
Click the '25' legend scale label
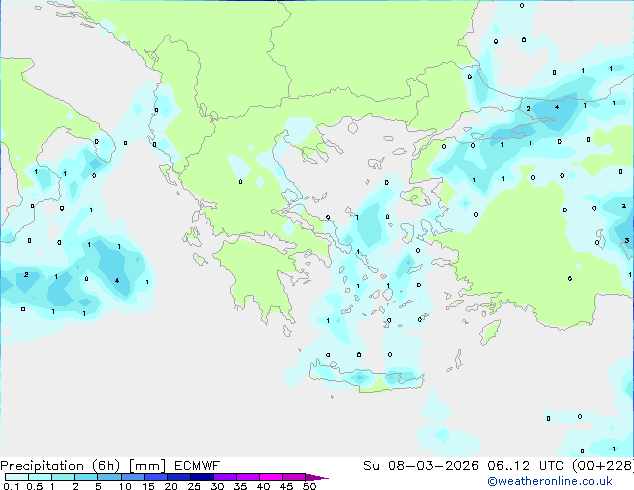(x=194, y=486)
